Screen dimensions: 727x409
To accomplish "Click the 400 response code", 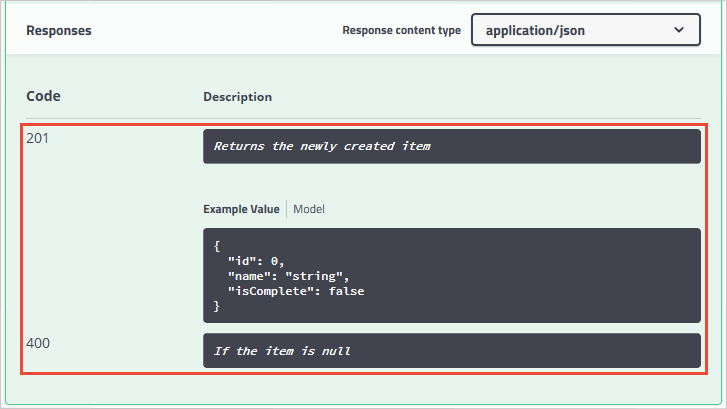I will (37, 343).
